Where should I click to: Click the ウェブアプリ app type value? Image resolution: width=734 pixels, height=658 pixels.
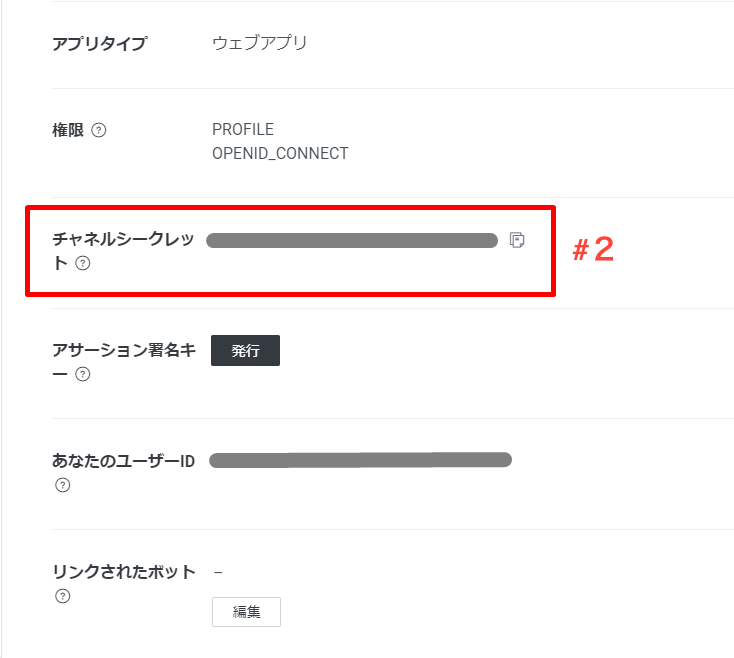coord(260,43)
